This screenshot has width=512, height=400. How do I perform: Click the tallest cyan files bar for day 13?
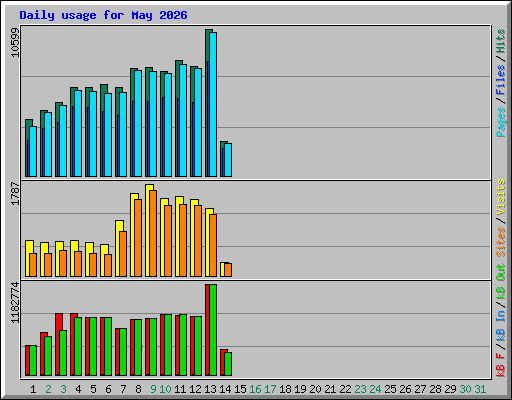(213, 104)
